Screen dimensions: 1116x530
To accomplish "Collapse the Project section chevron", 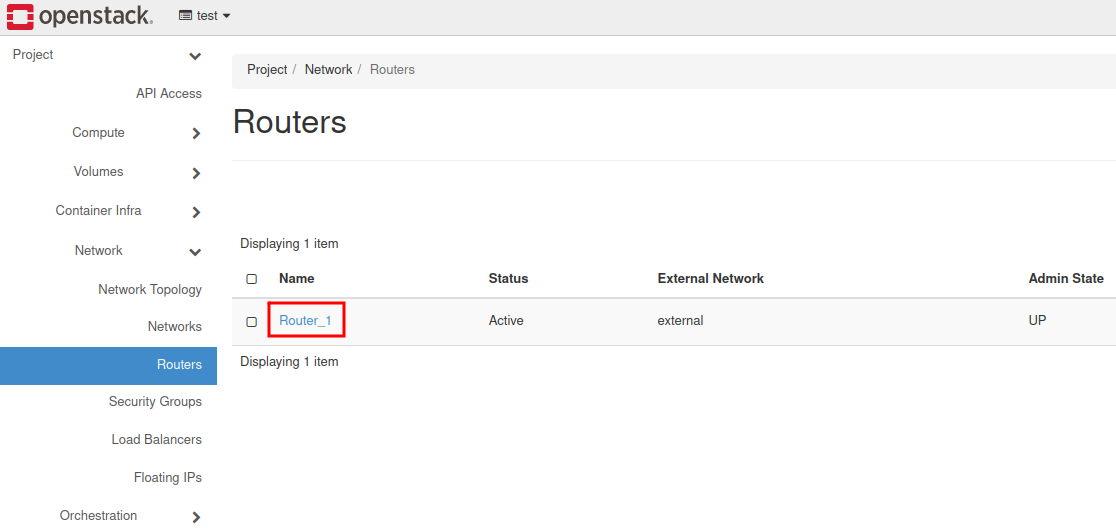I will click(x=196, y=56).
